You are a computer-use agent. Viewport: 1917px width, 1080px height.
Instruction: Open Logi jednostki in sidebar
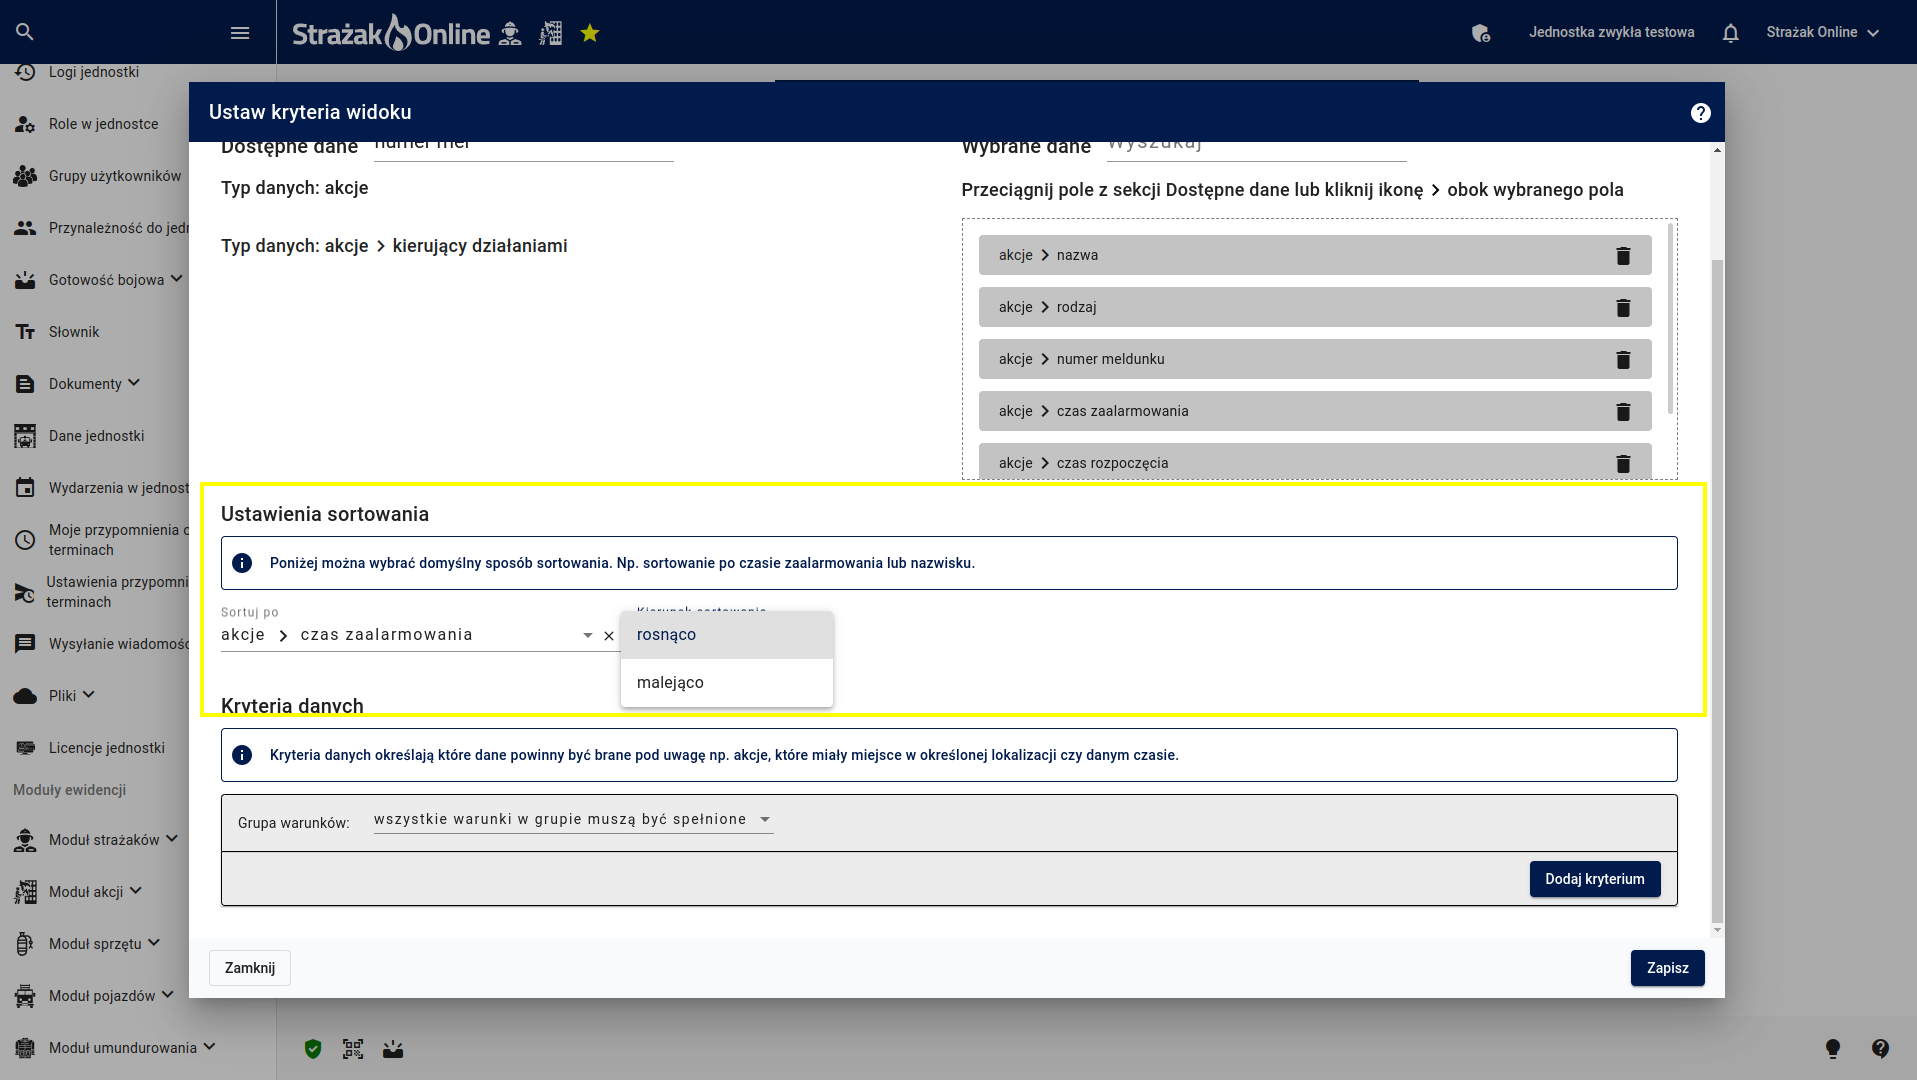pos(94,72)
